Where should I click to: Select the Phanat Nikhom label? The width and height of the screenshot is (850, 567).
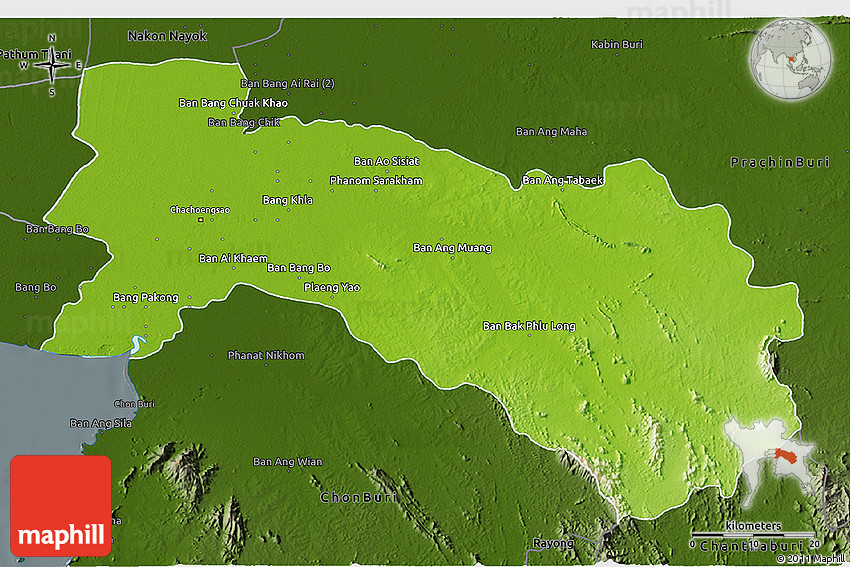266,355
